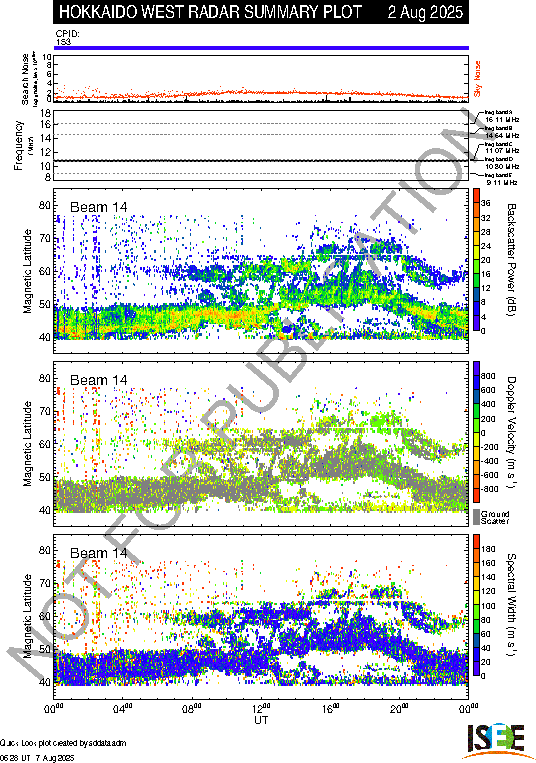Click the blue CPID 153 bar

(261, 48)
